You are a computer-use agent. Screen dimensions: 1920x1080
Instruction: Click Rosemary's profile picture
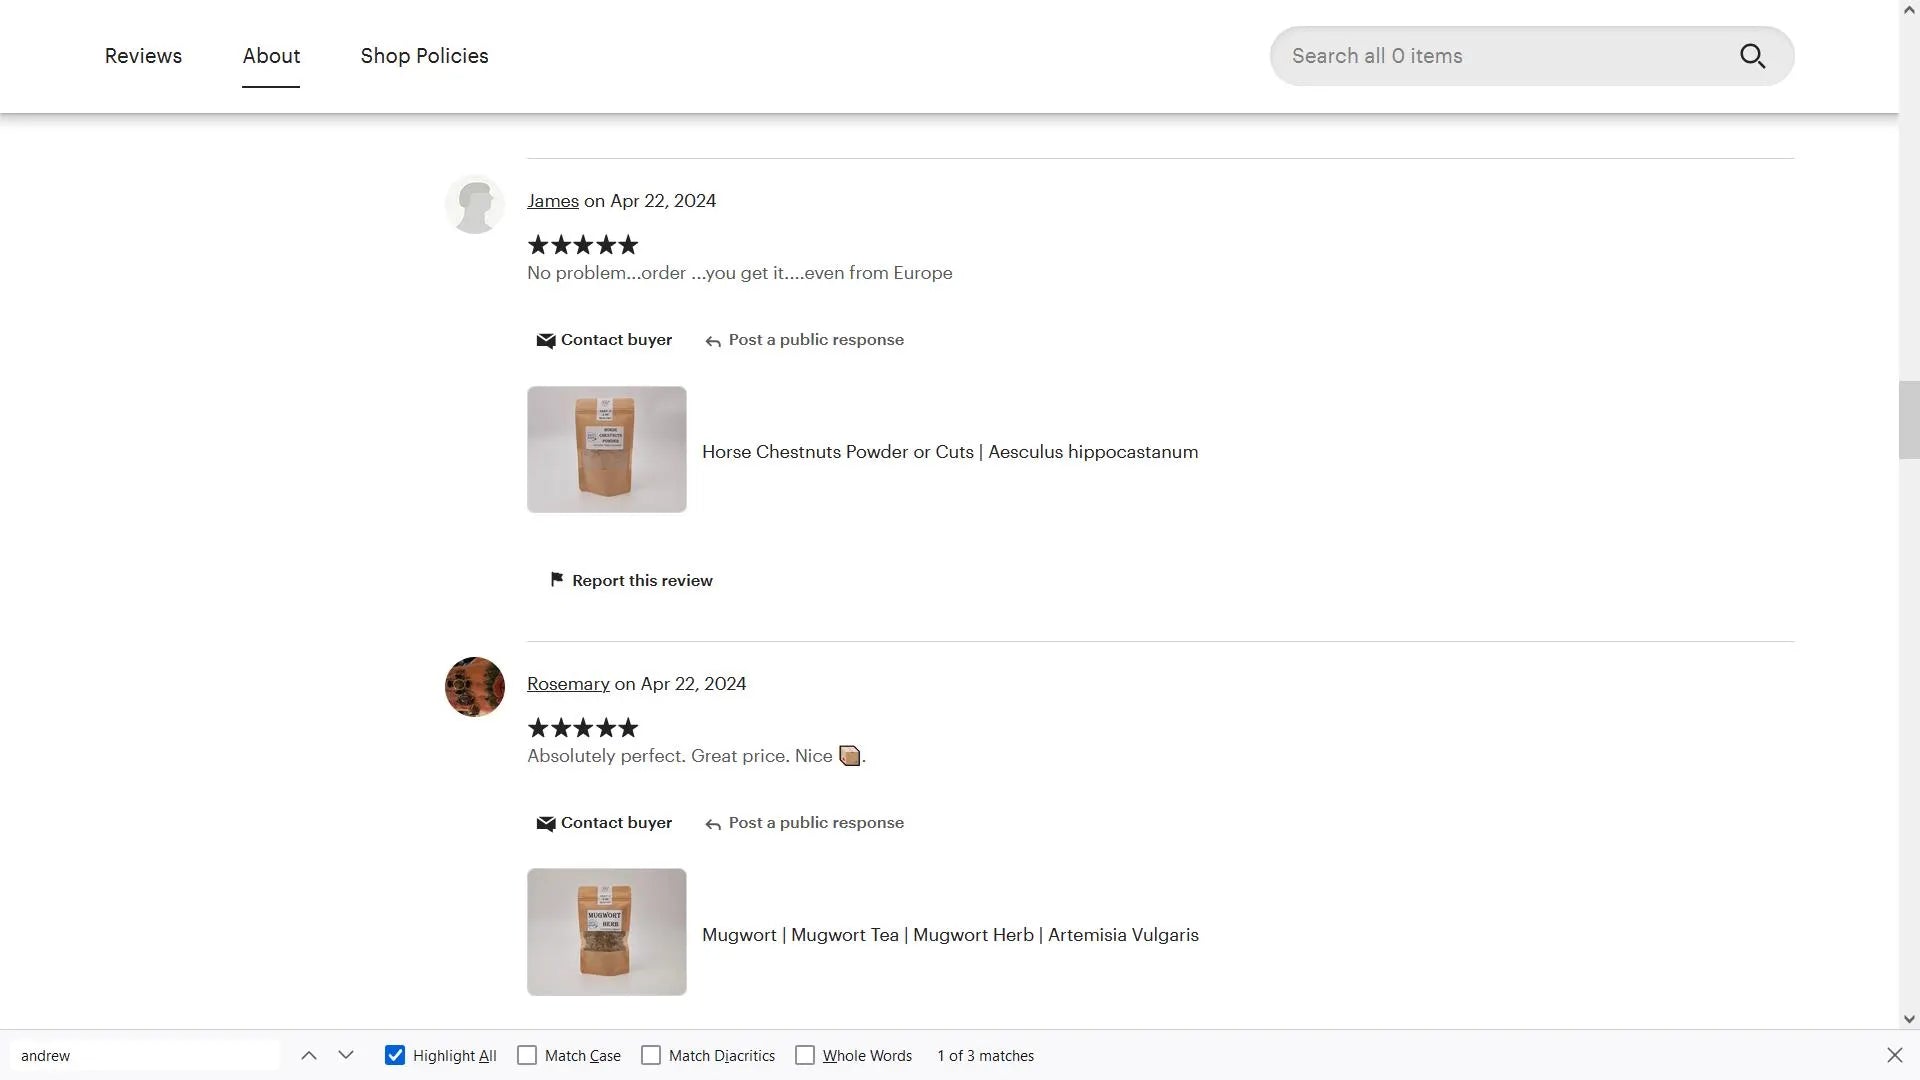click(474, 687)
